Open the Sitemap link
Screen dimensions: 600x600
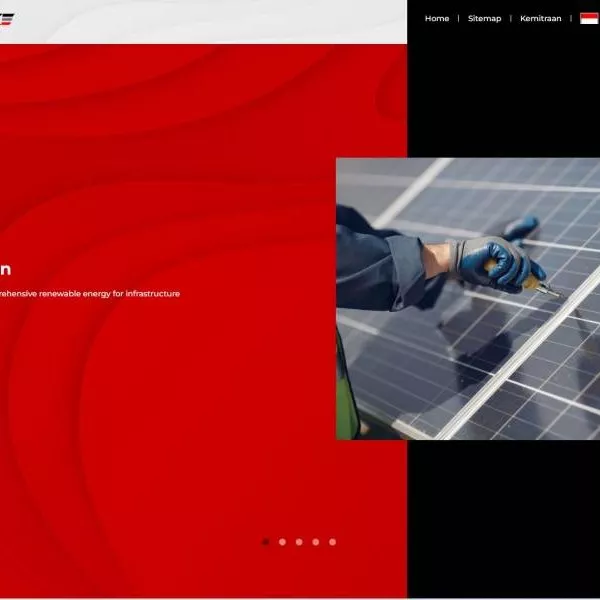pos(484,18)
